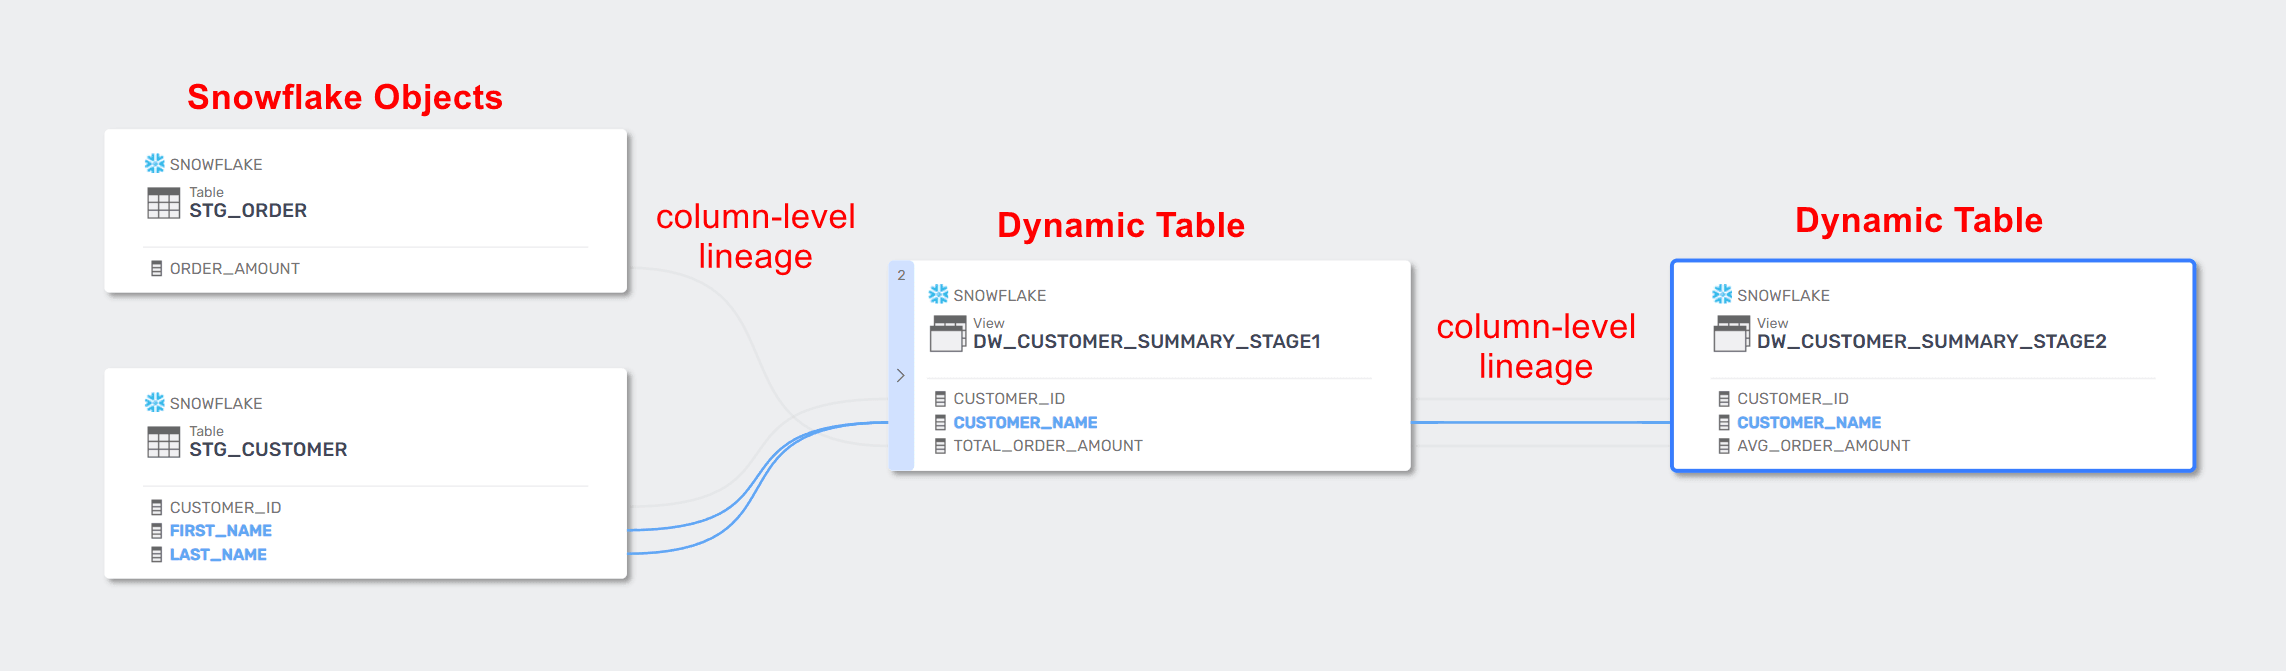The image size is (2286, 671).
Task: Expand the upstream chevron on the STAGE1 card
Action: (901, 376)
